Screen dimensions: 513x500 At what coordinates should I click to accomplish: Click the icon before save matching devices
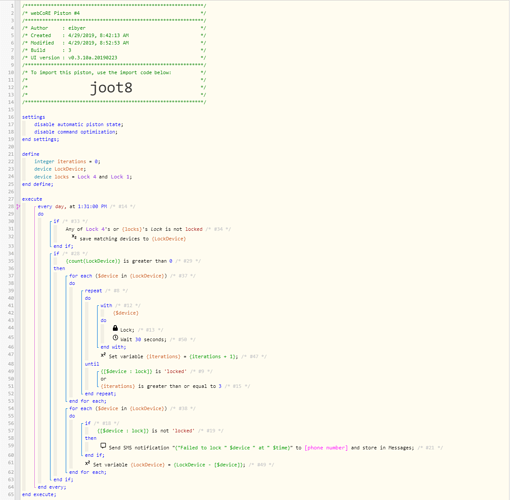pyautogui.click(x=74, y=237)
